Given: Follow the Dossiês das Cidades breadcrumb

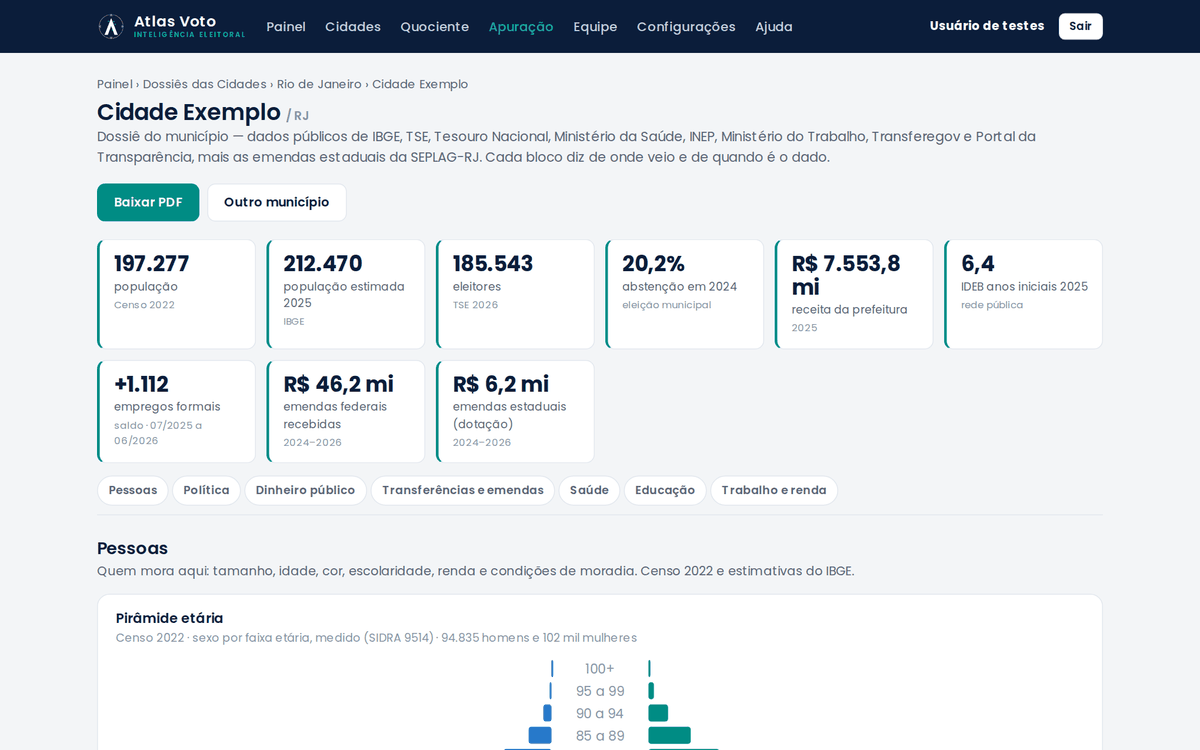Looking at the screenshot, I should [205, 84].
